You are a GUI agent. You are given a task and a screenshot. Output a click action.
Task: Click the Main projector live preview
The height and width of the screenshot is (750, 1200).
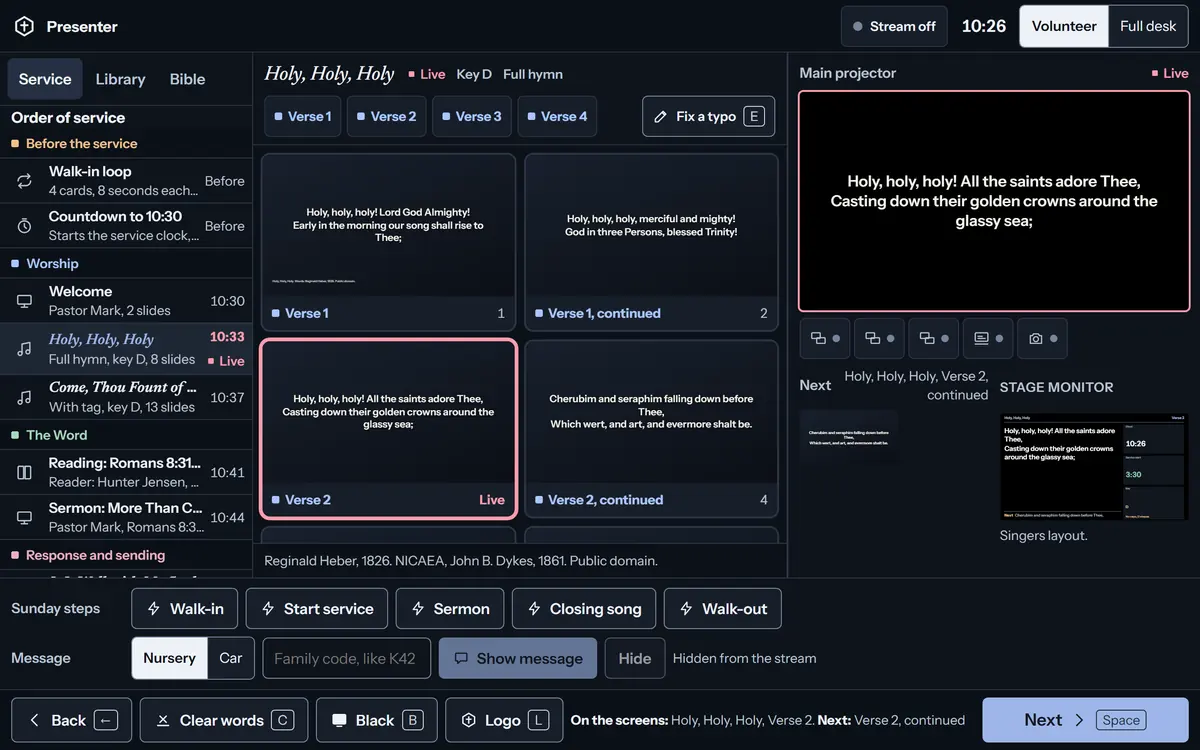pyautogui.click(x=994, y=201)
